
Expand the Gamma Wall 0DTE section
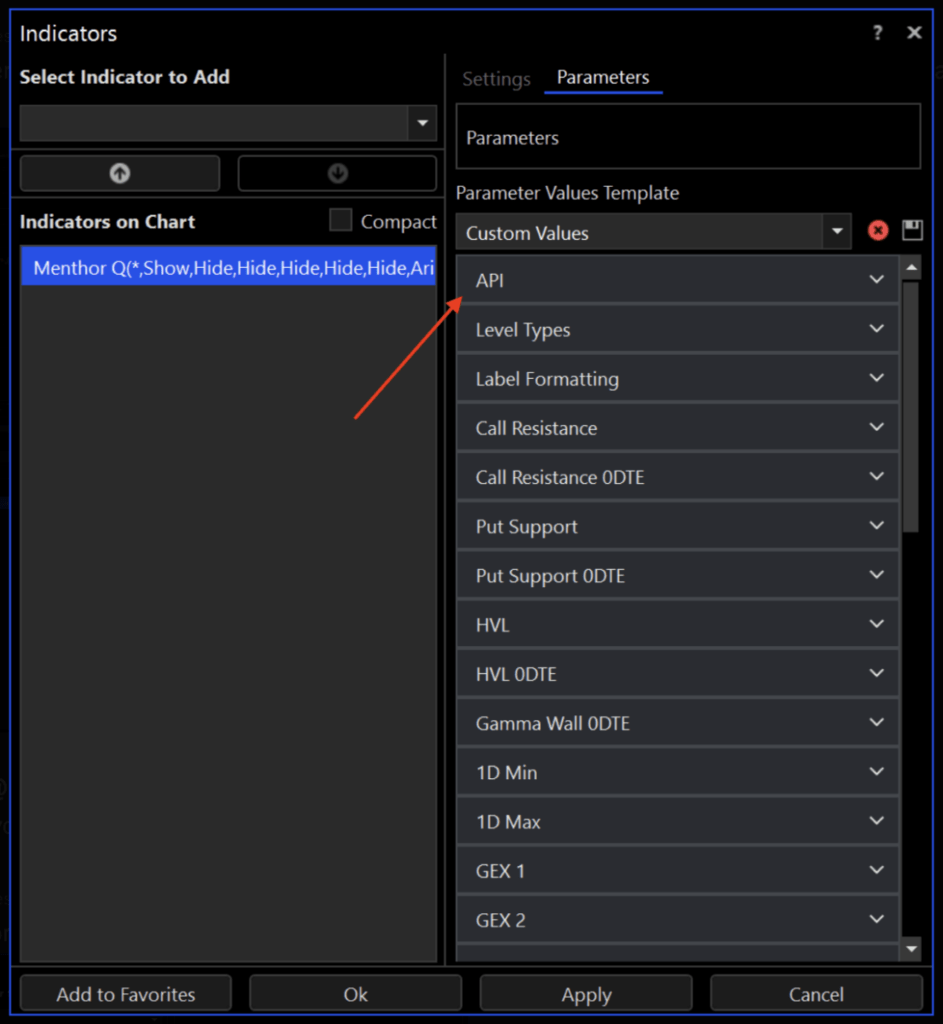click(x=677, y=722)
